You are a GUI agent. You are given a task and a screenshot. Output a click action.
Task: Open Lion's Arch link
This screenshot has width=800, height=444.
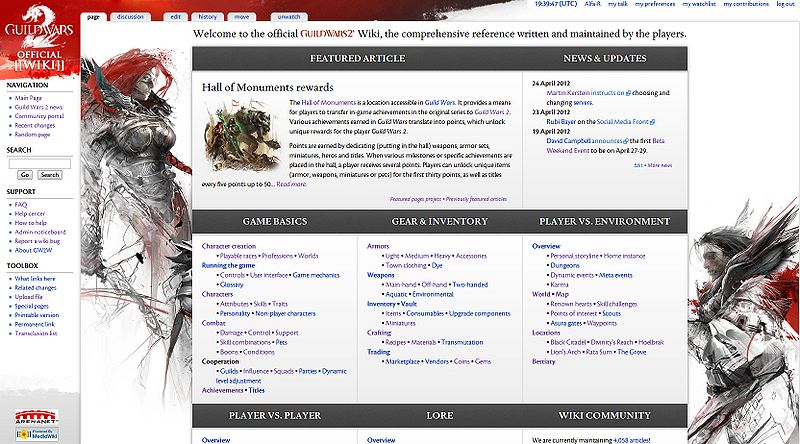pyautogui.click(x=565, y=353)
